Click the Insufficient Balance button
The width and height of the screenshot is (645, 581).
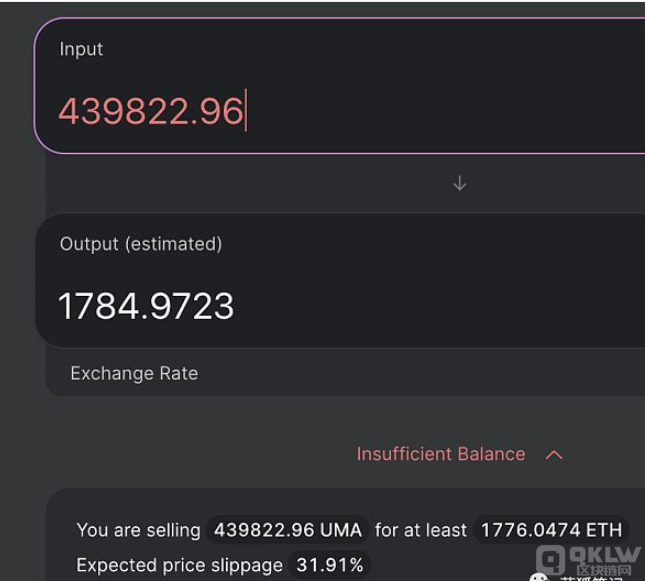tap(459, 454)
